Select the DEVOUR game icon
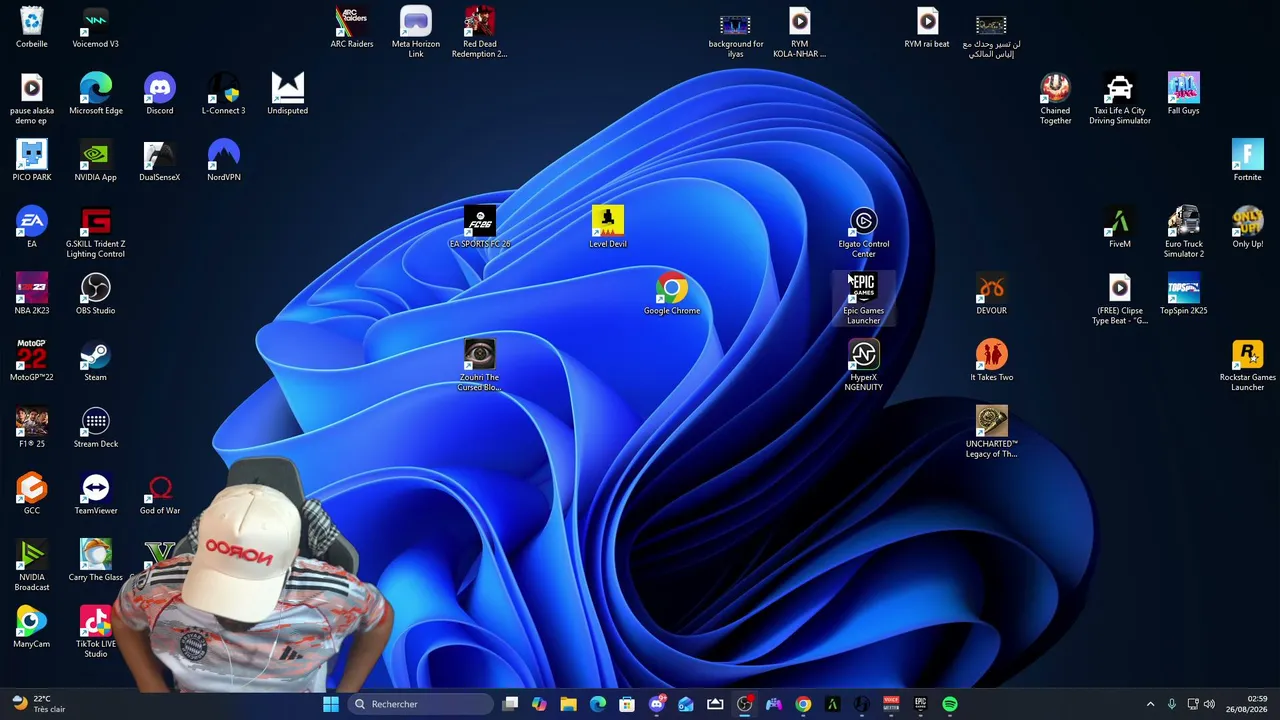This screenshot has width=1280, height=720. 992,295
